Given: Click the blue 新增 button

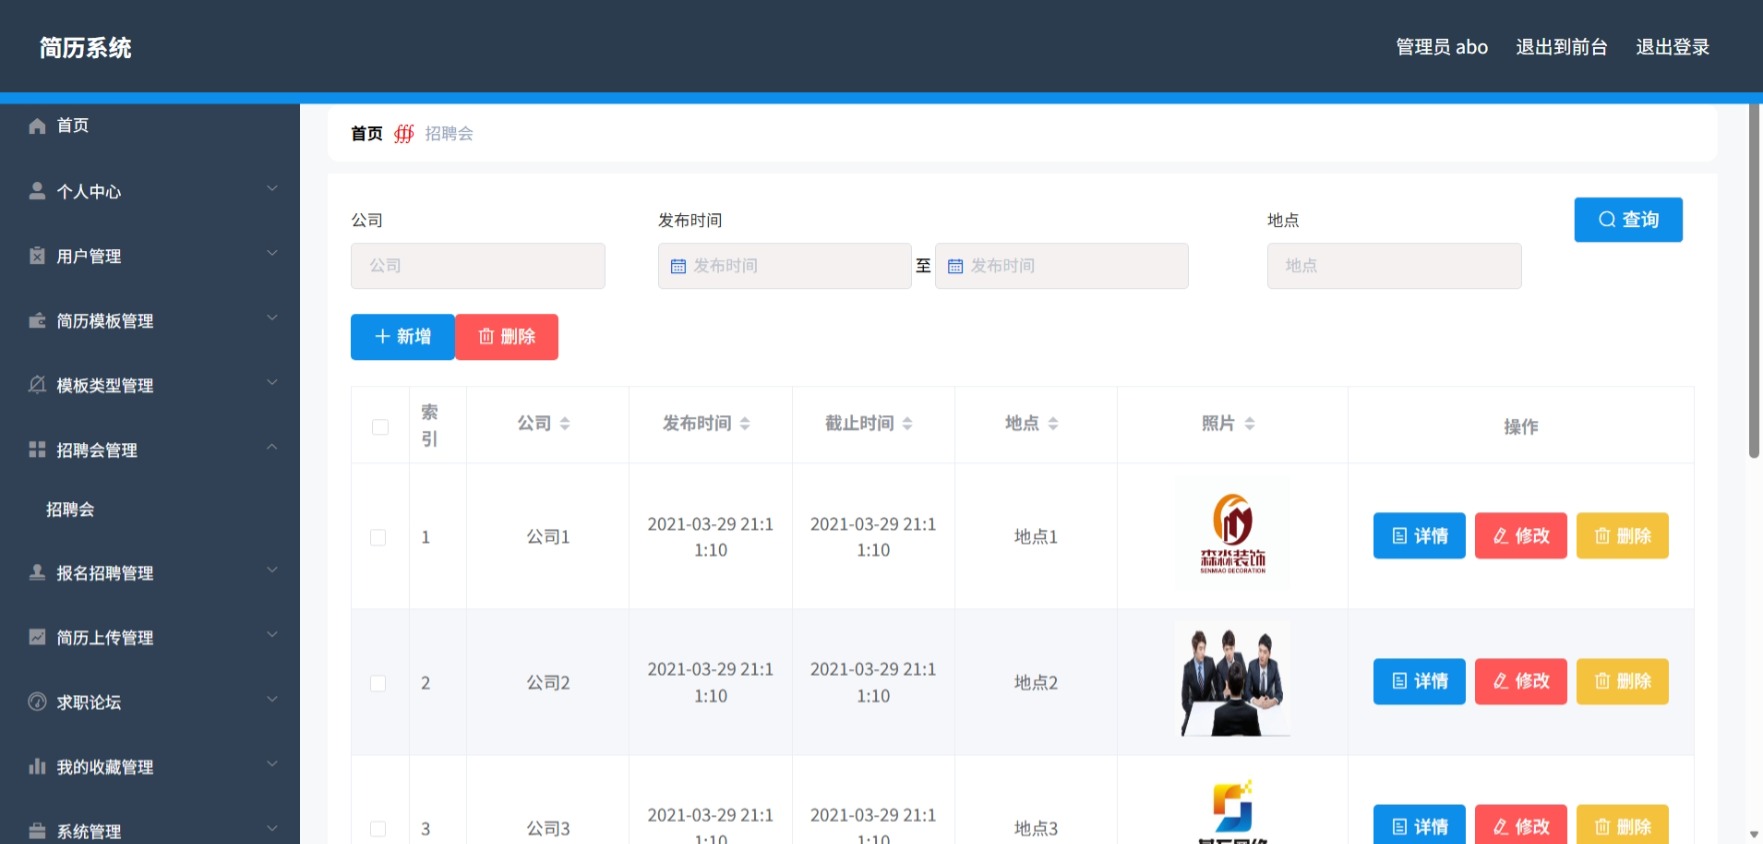Looking at the screenshot, I should click(x=403, y=337).
